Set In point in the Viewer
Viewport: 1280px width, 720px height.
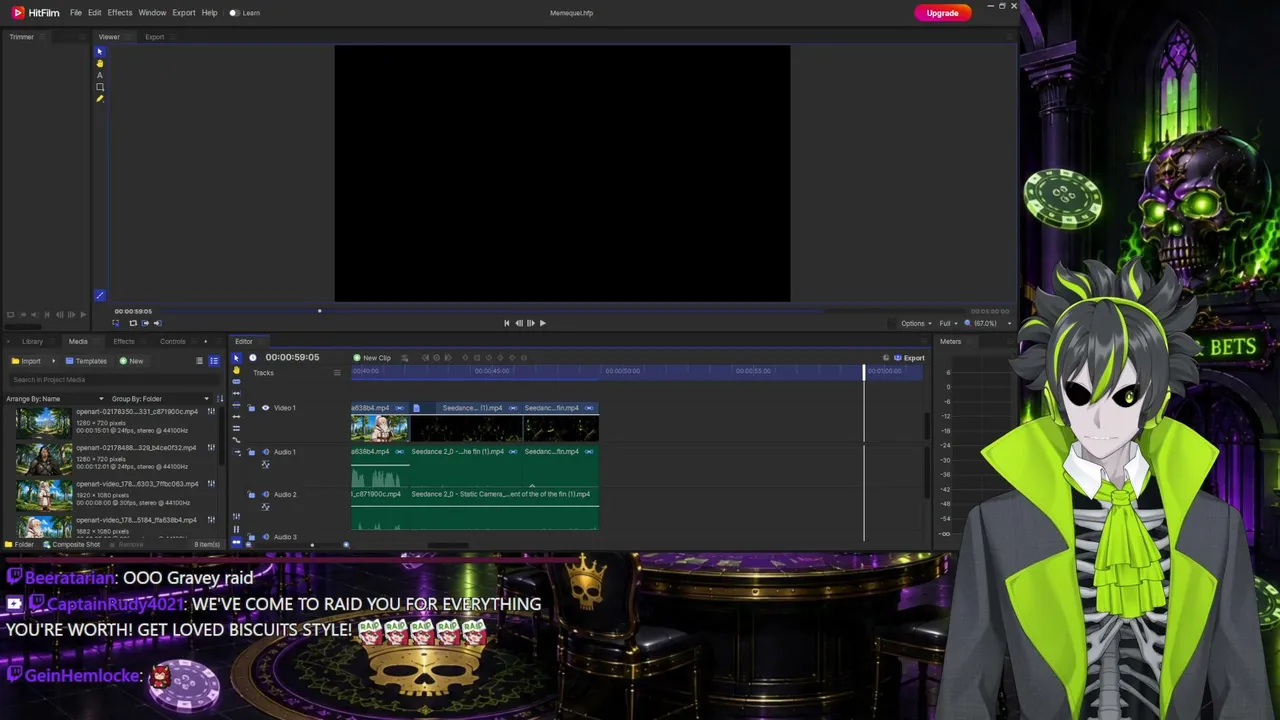pyautogui.click(x=145, y=323)
